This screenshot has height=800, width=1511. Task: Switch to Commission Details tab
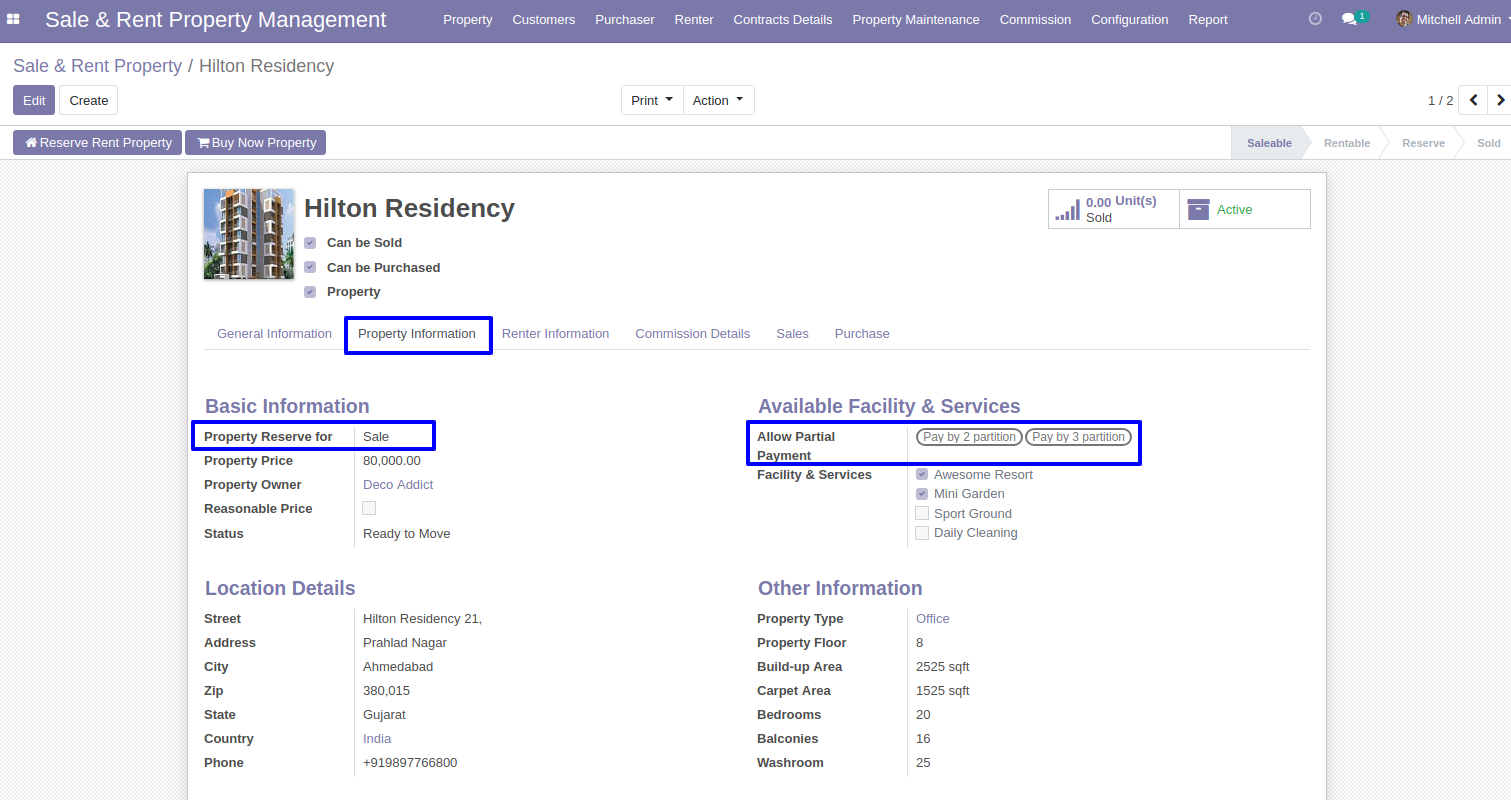[x=692, y=334]
